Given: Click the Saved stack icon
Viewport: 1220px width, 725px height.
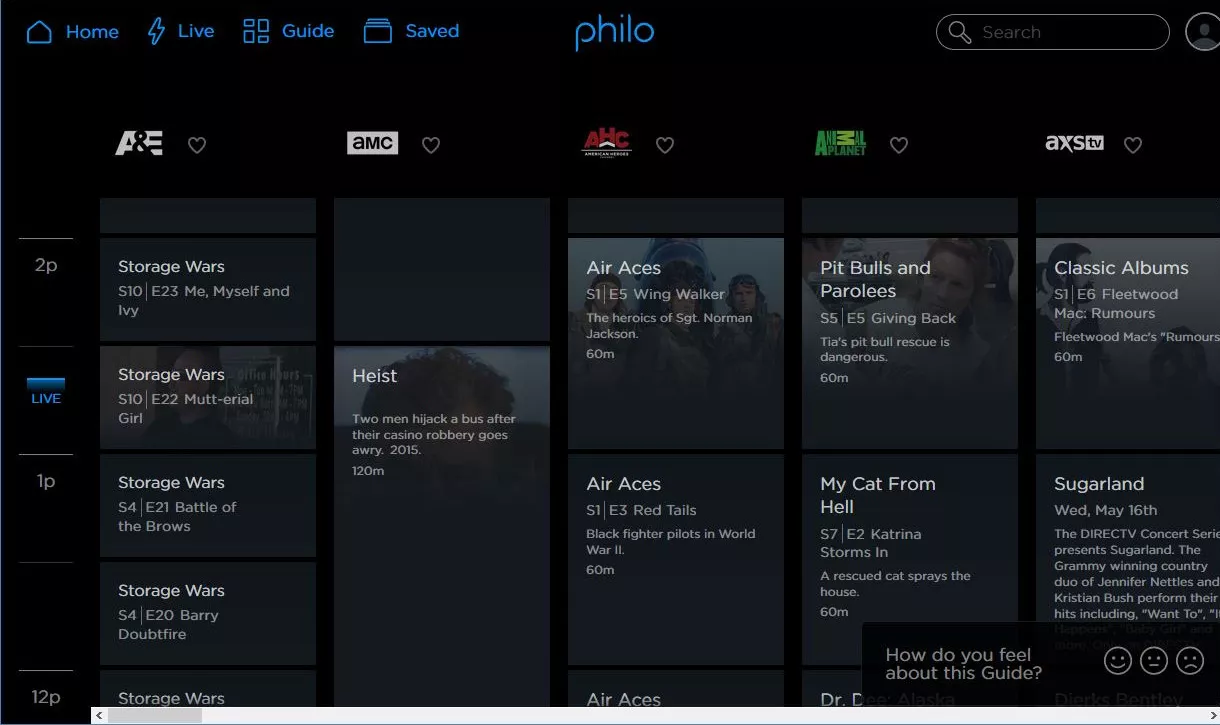Looking at the screenshot, I should [377, 31].
